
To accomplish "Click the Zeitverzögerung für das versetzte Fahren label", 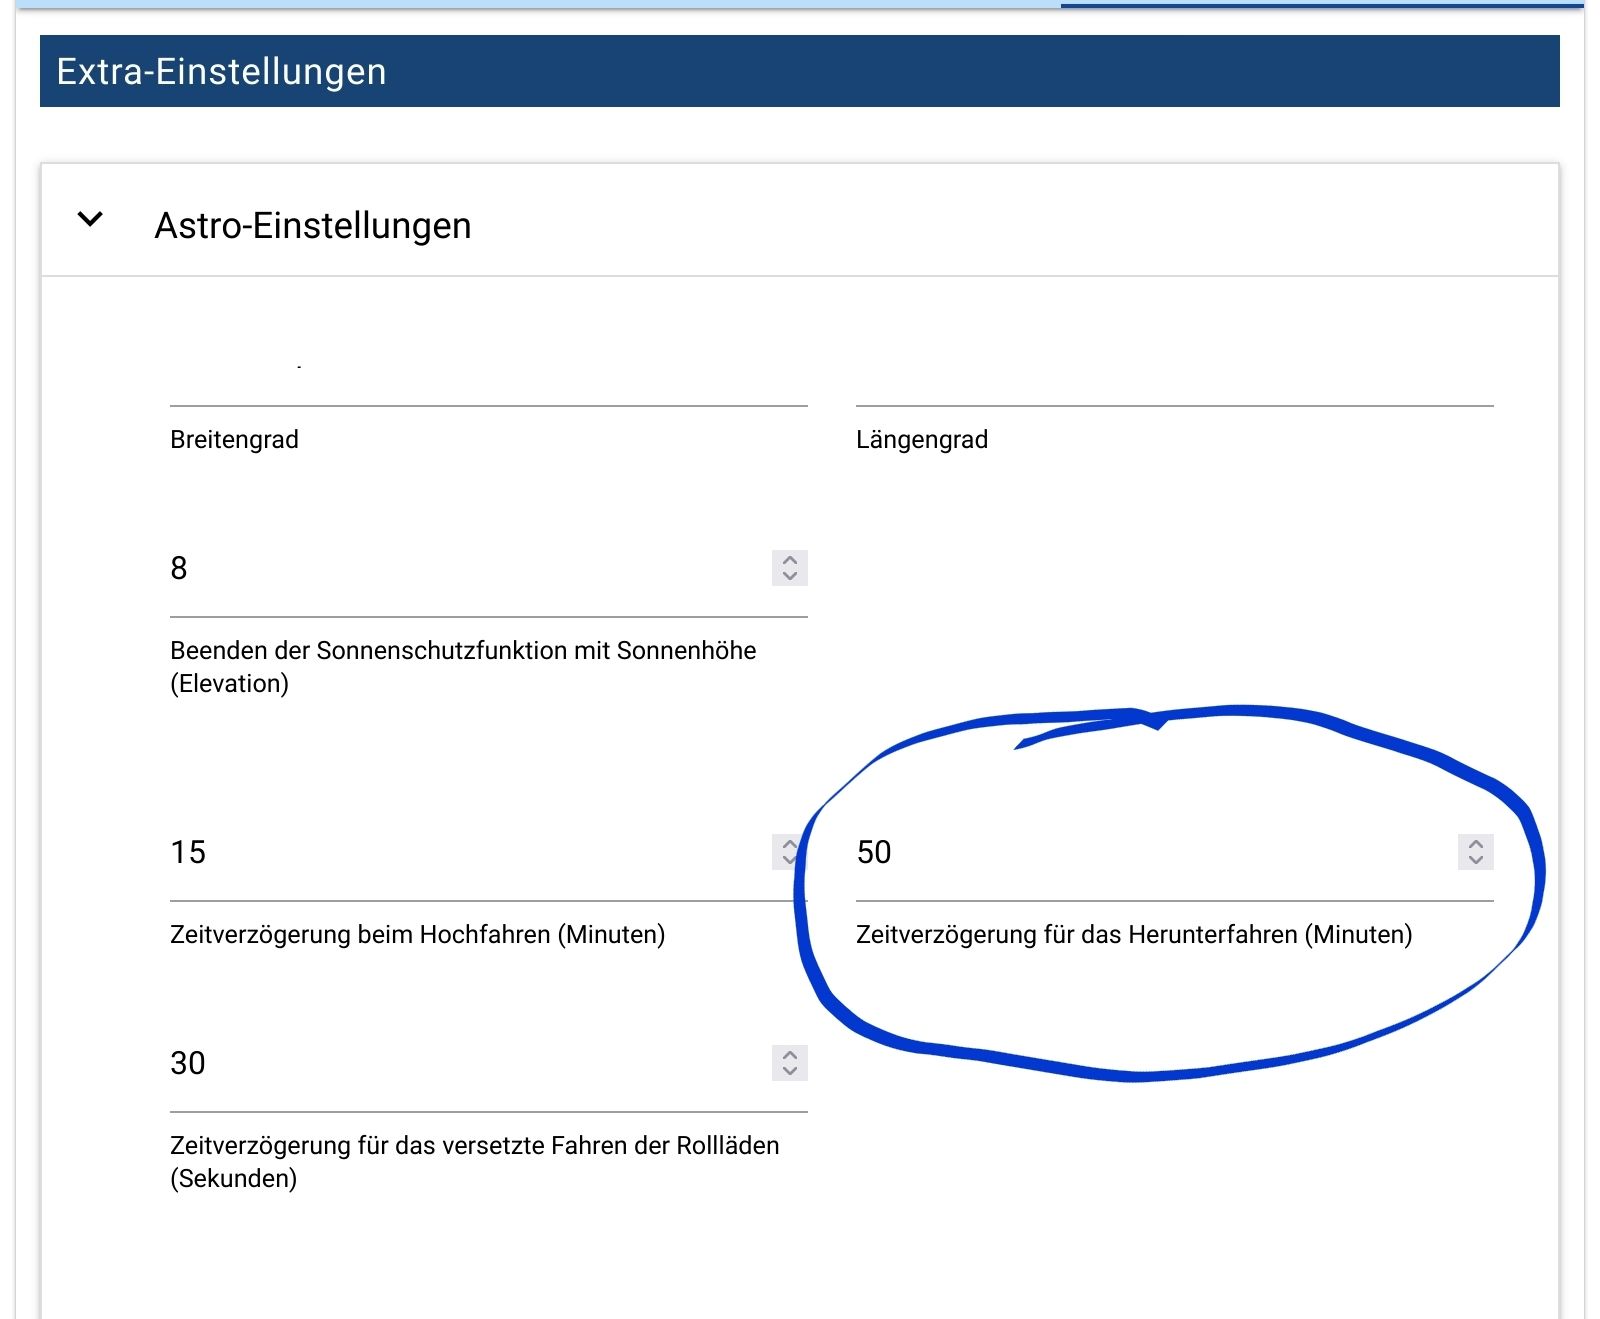I will click(x=474, y=1162).
